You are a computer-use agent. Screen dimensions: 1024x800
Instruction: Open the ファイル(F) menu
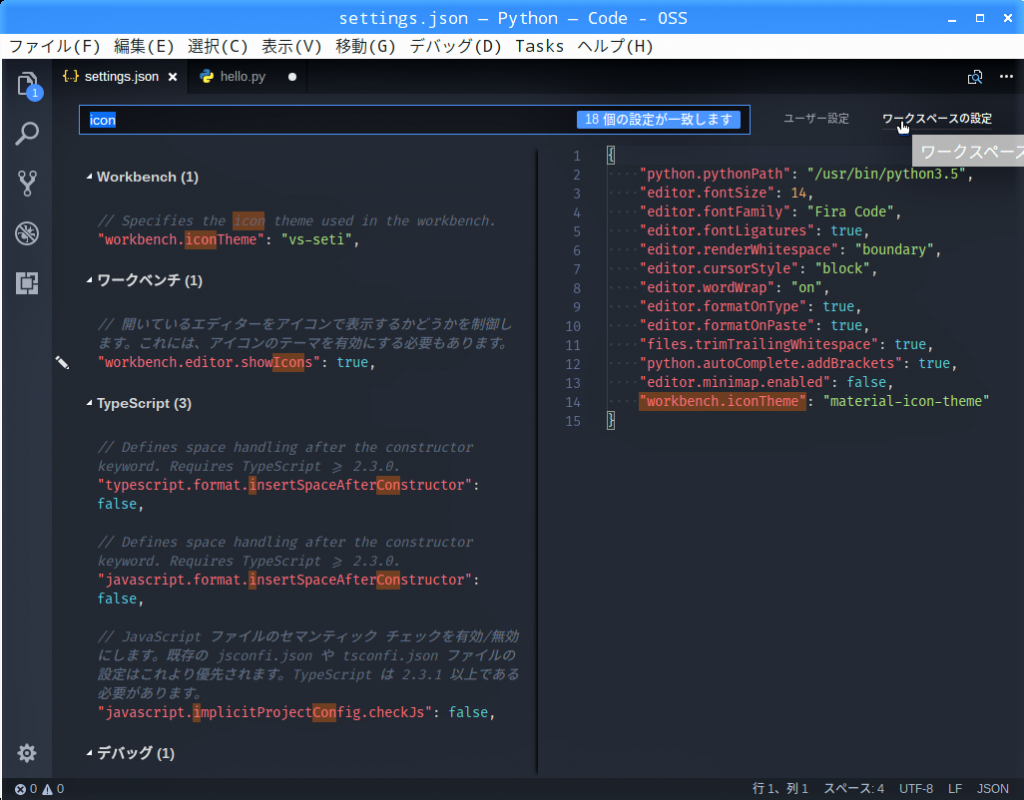click(x=55, y=46)
